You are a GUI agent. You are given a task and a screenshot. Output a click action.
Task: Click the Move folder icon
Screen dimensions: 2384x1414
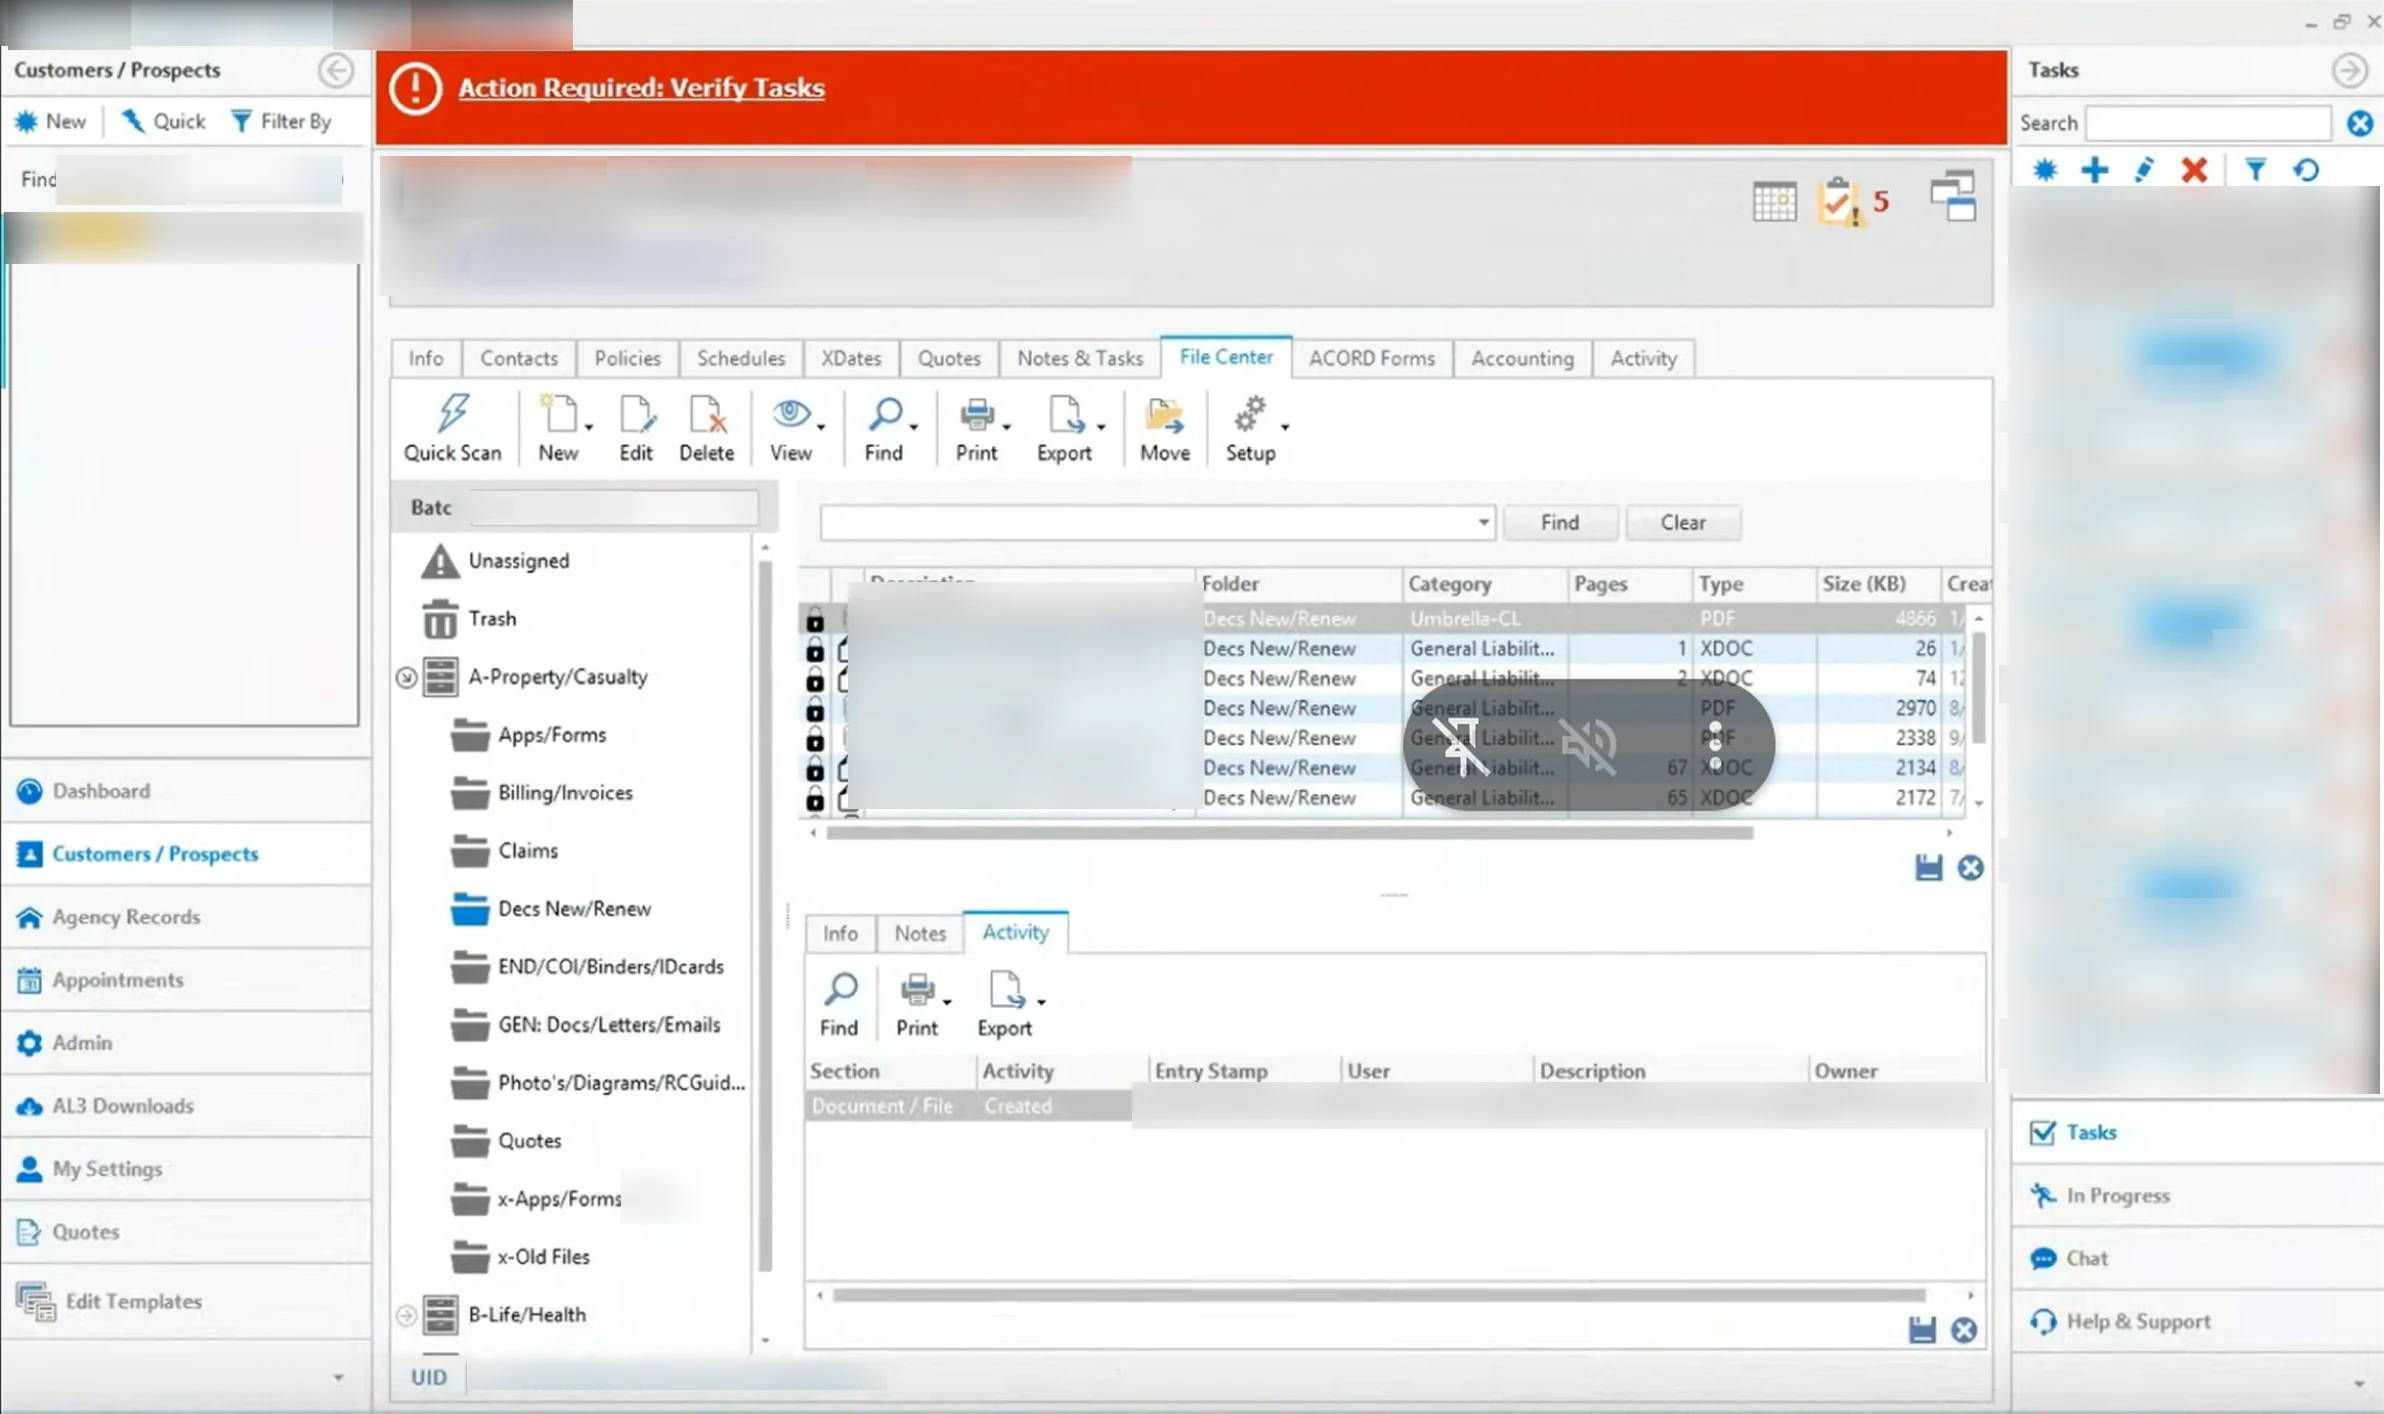[x=1165, y=414]
